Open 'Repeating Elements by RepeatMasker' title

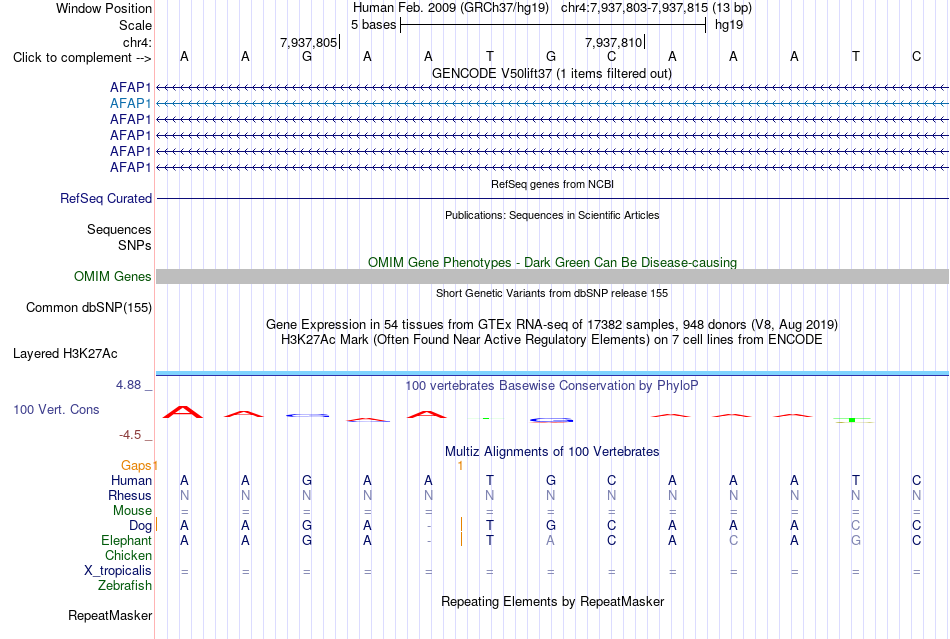(x=553, y=601)
